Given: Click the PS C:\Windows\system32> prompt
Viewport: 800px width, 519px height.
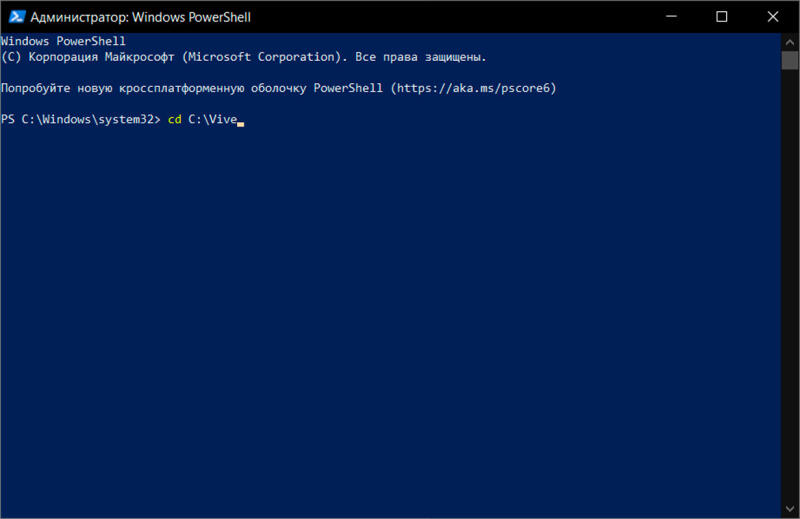Looking at the screenshot, I should 81,119.
